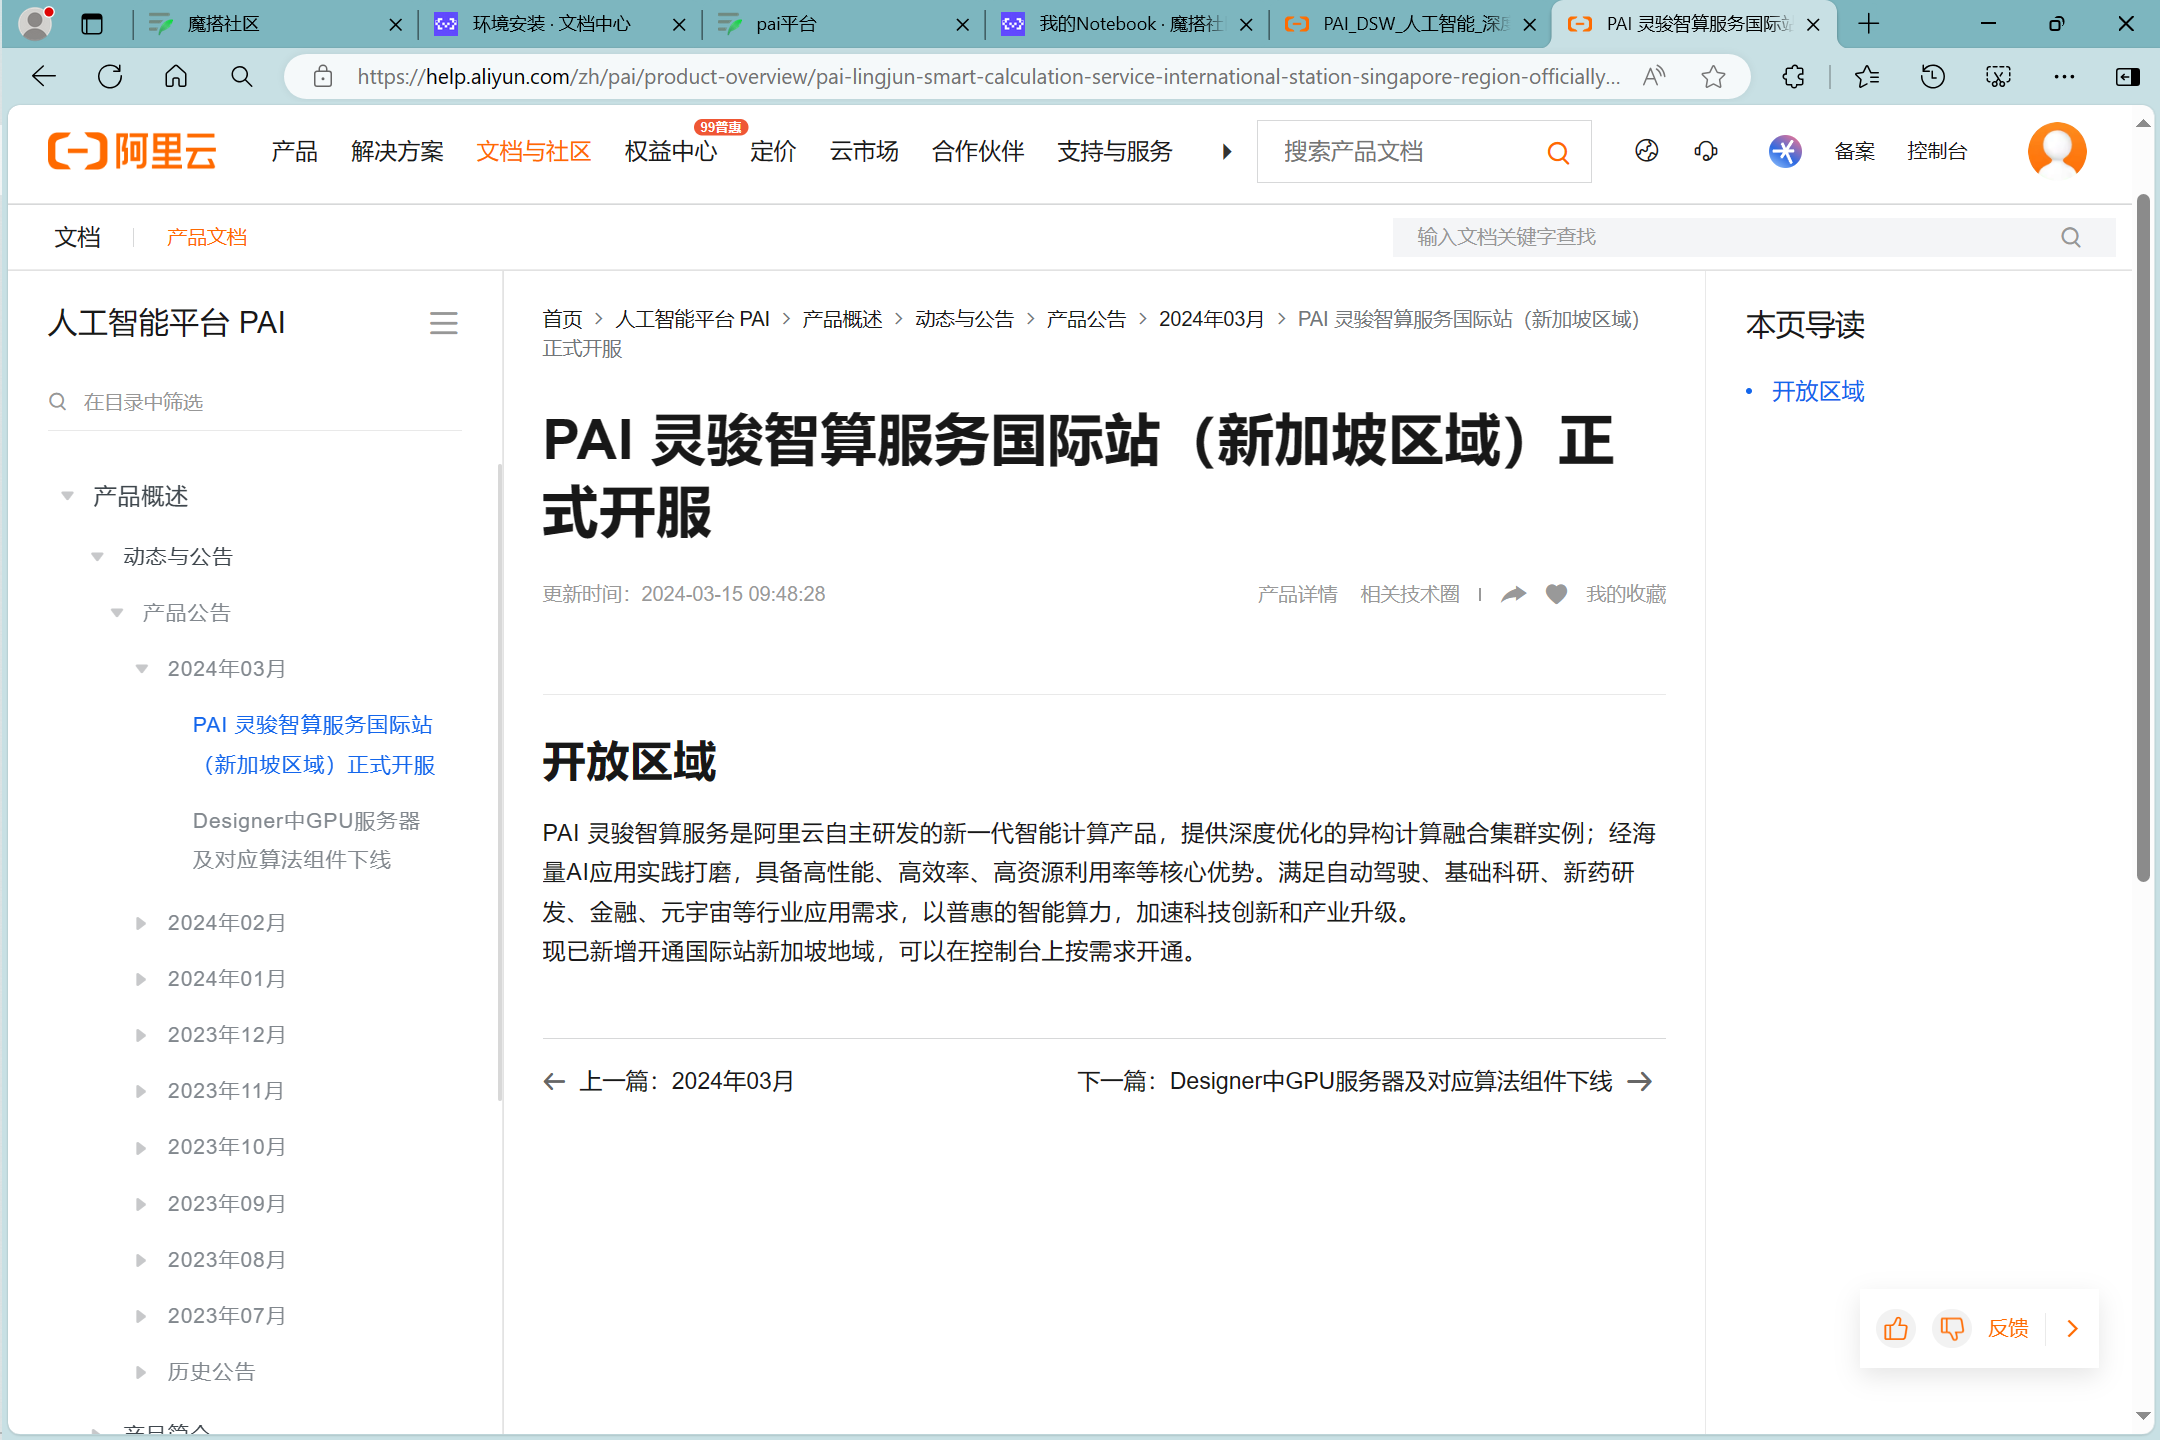
Task: Click orange search icon in product search
Action: (x=1558, y=152)
